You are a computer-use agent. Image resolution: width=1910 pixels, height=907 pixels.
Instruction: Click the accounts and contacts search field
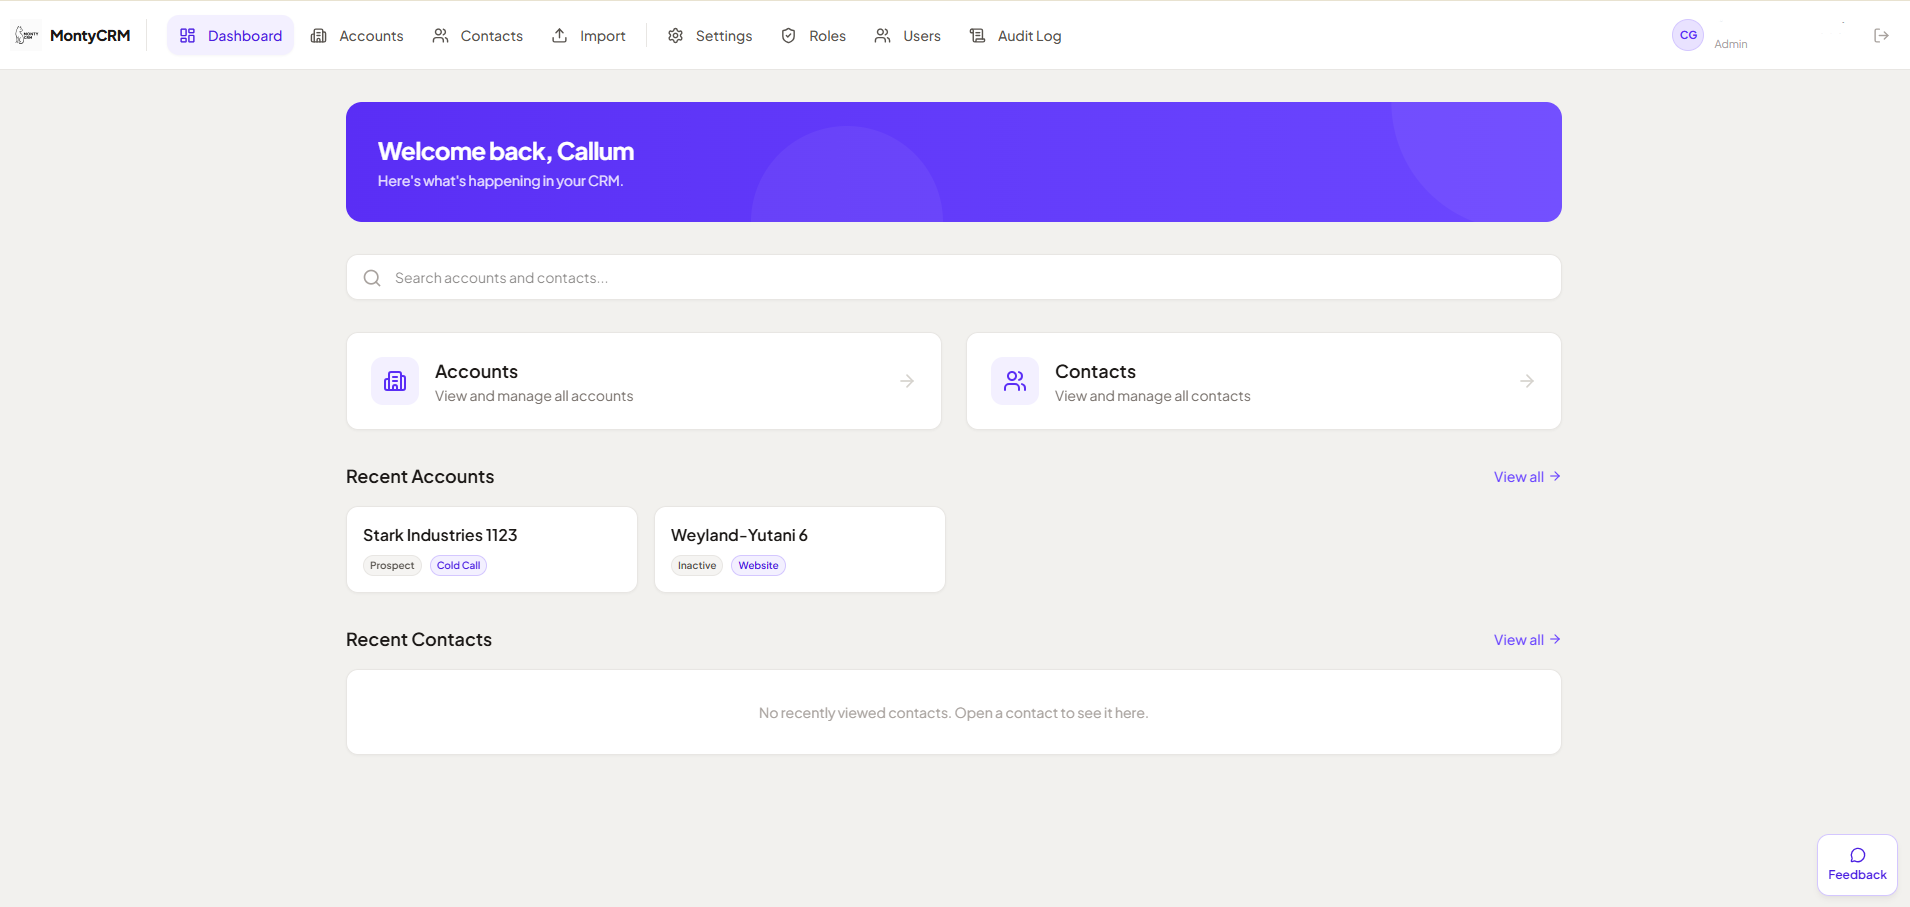(x=950, y=277)
